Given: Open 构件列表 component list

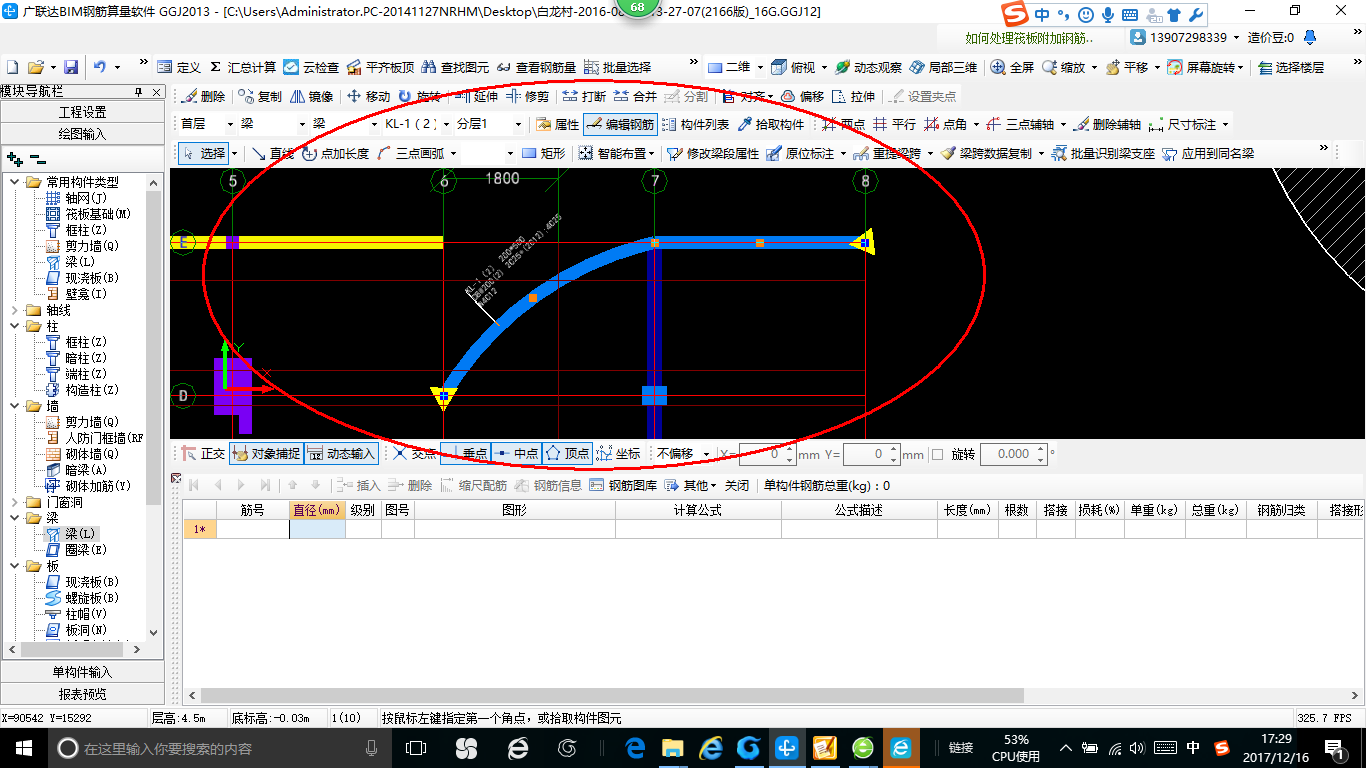Looking at the screenshot, I should coord(696,125).
